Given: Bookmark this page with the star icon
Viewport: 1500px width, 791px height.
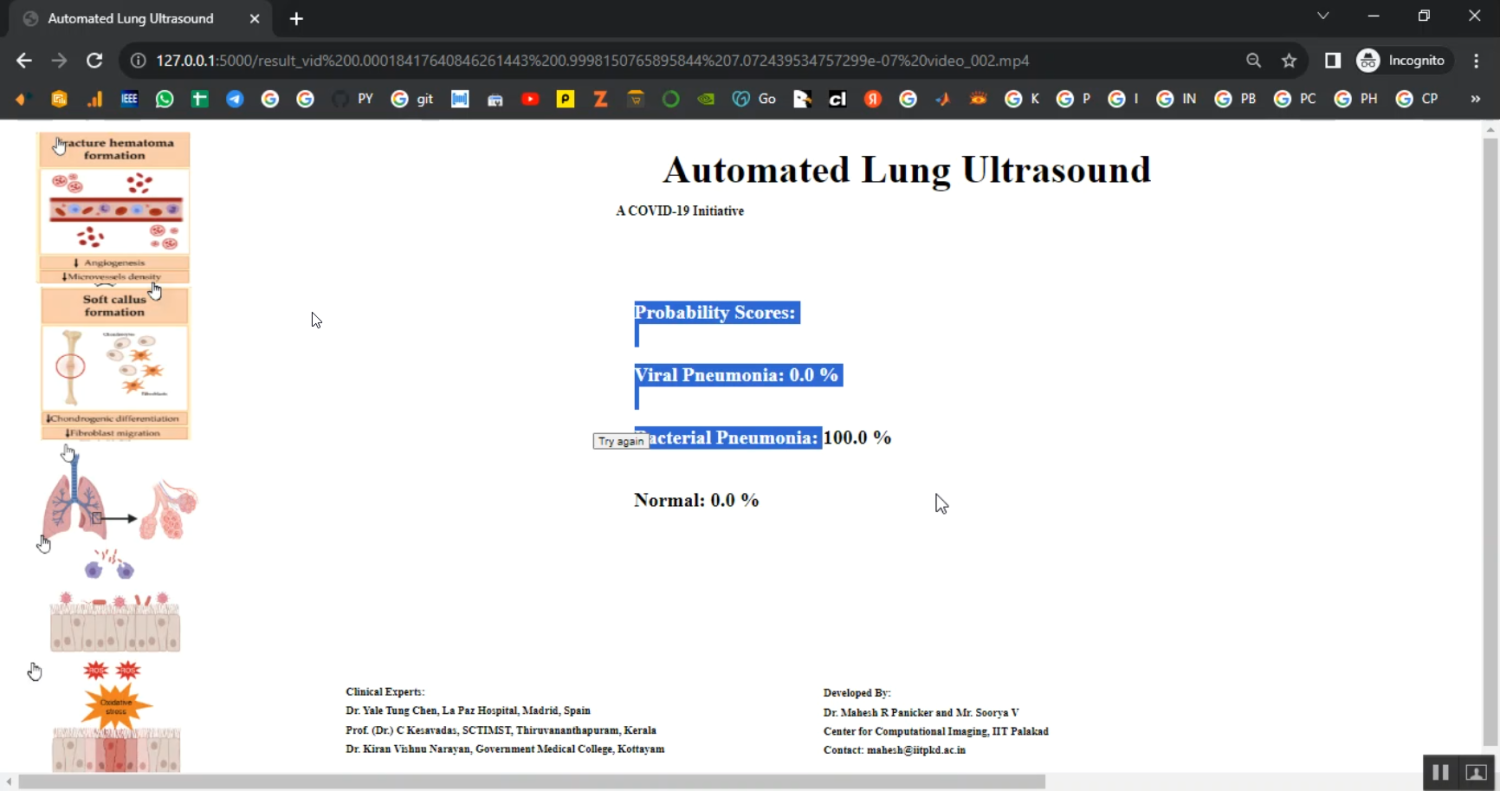Looking at the screenshot, I should click(x=1289, y=61).
